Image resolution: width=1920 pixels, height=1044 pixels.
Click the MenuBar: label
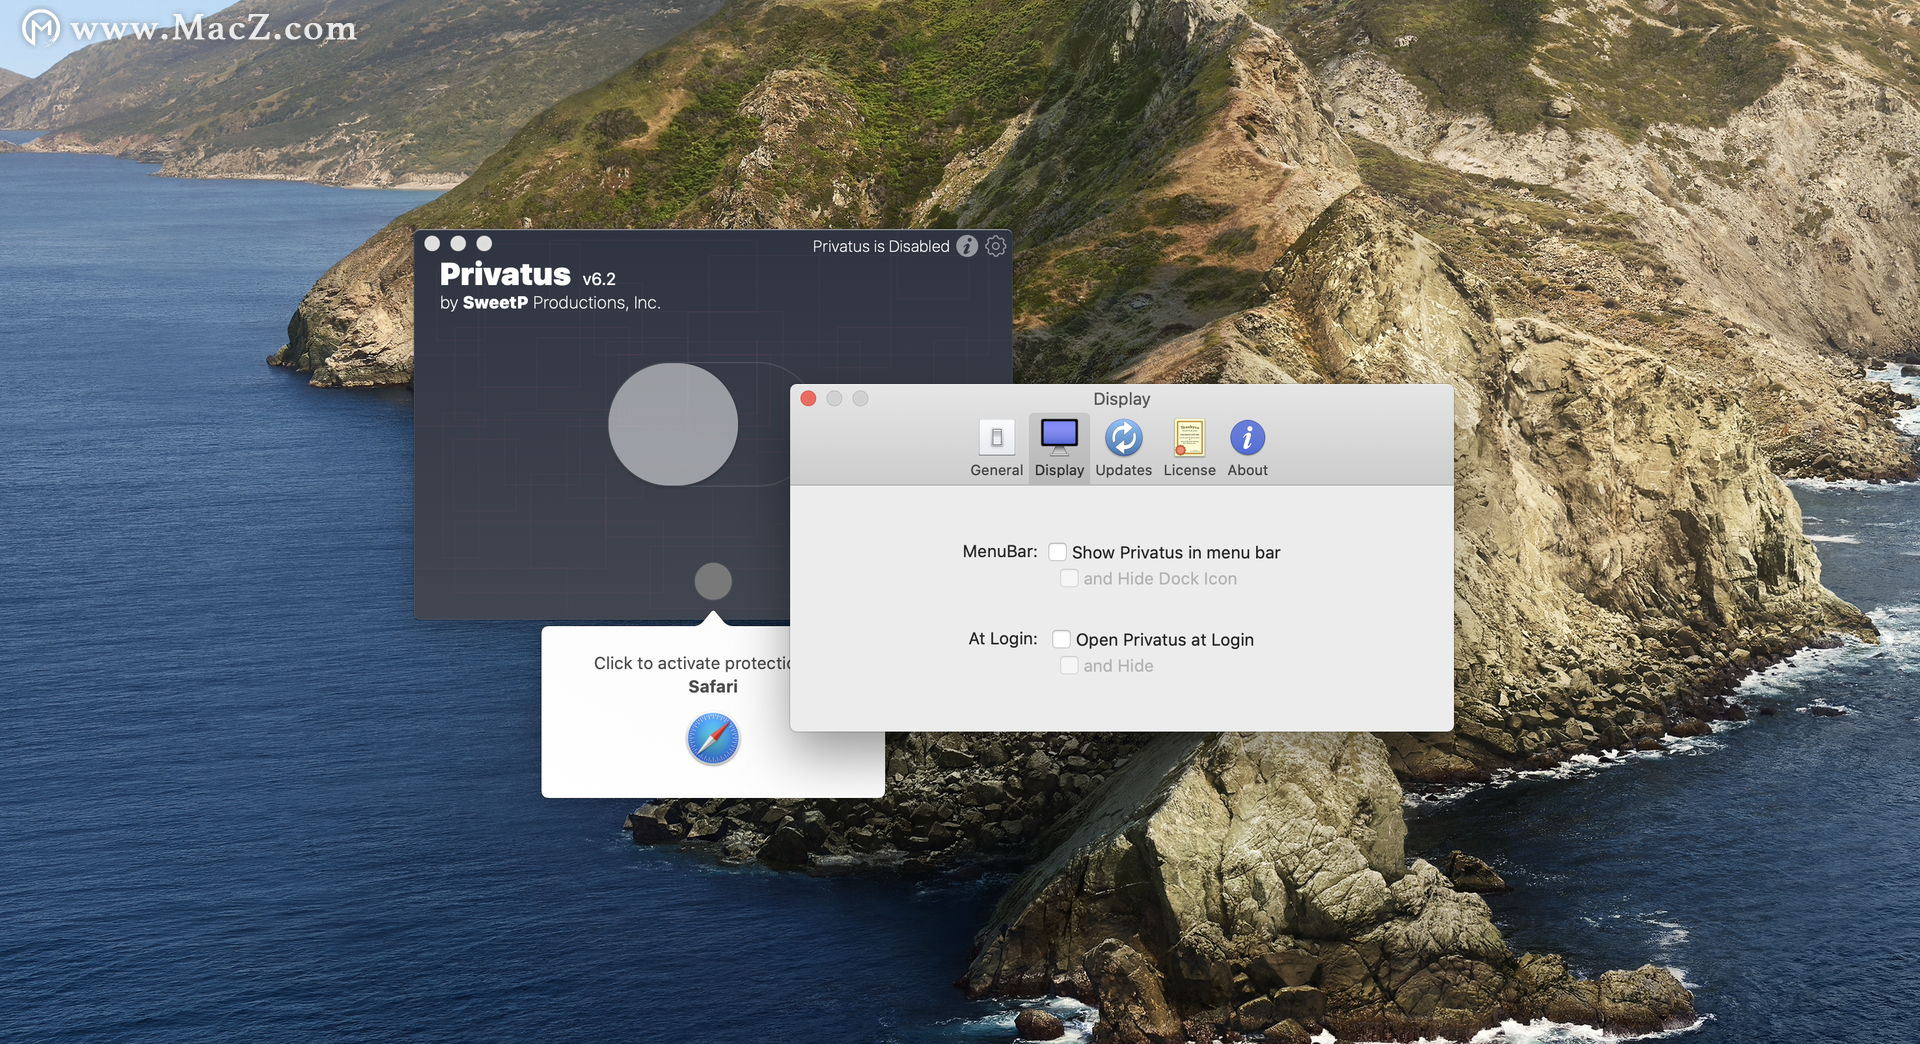[x=1000, y=551]
